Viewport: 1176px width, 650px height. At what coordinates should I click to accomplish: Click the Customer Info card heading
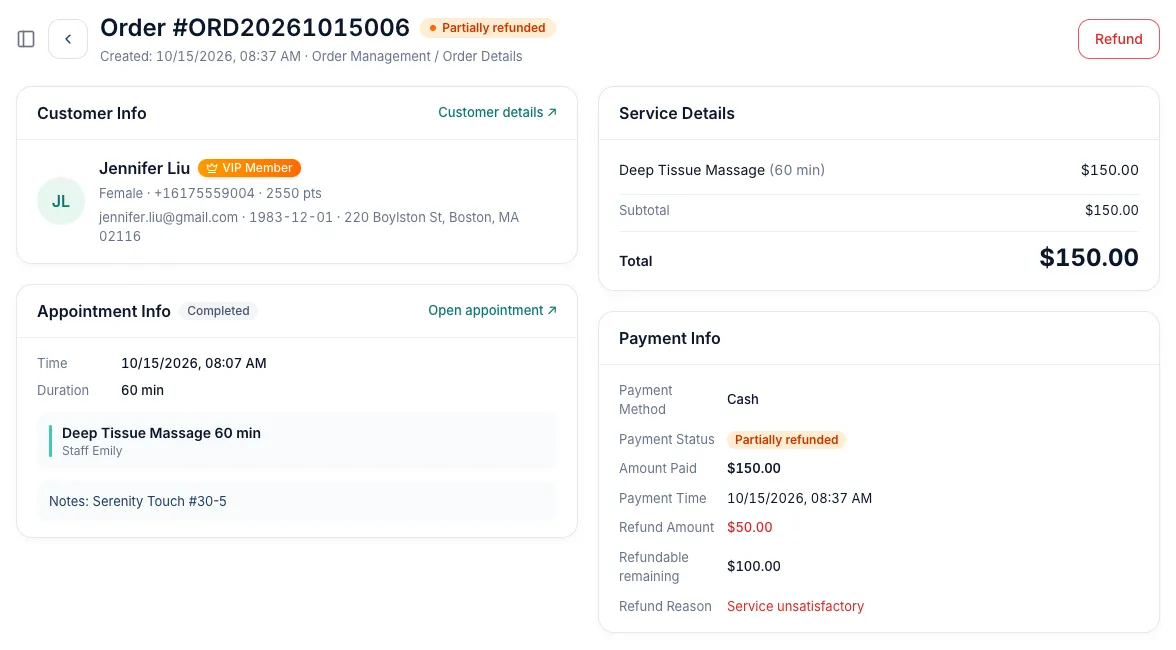92,113
